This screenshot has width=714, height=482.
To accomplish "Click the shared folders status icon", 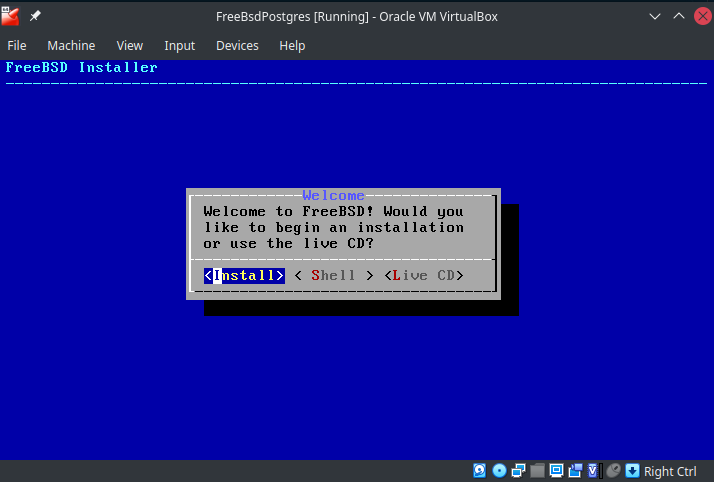I will (537, 471).
